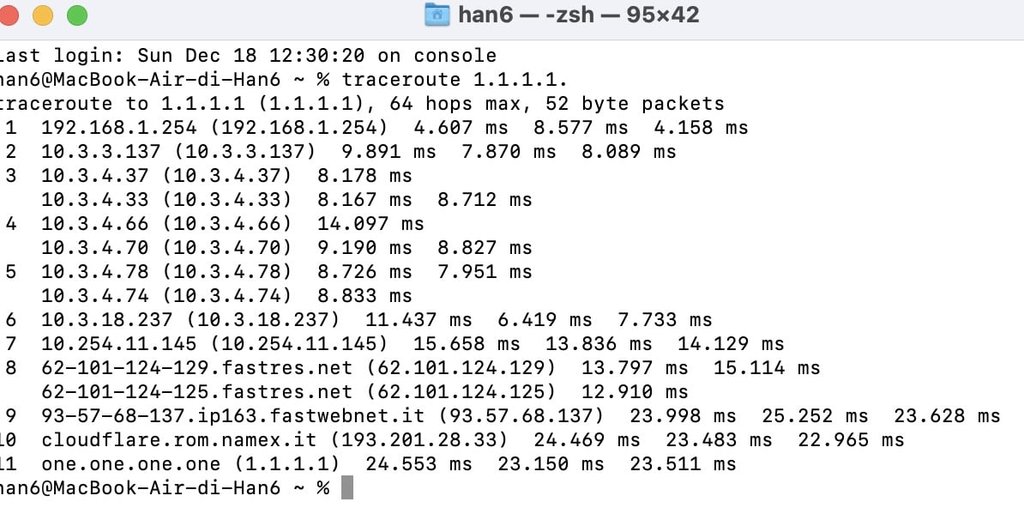Click the 10.3.4.37 hop entry
This screenshot has width=1024, height=520.
[x=88, y=176]
